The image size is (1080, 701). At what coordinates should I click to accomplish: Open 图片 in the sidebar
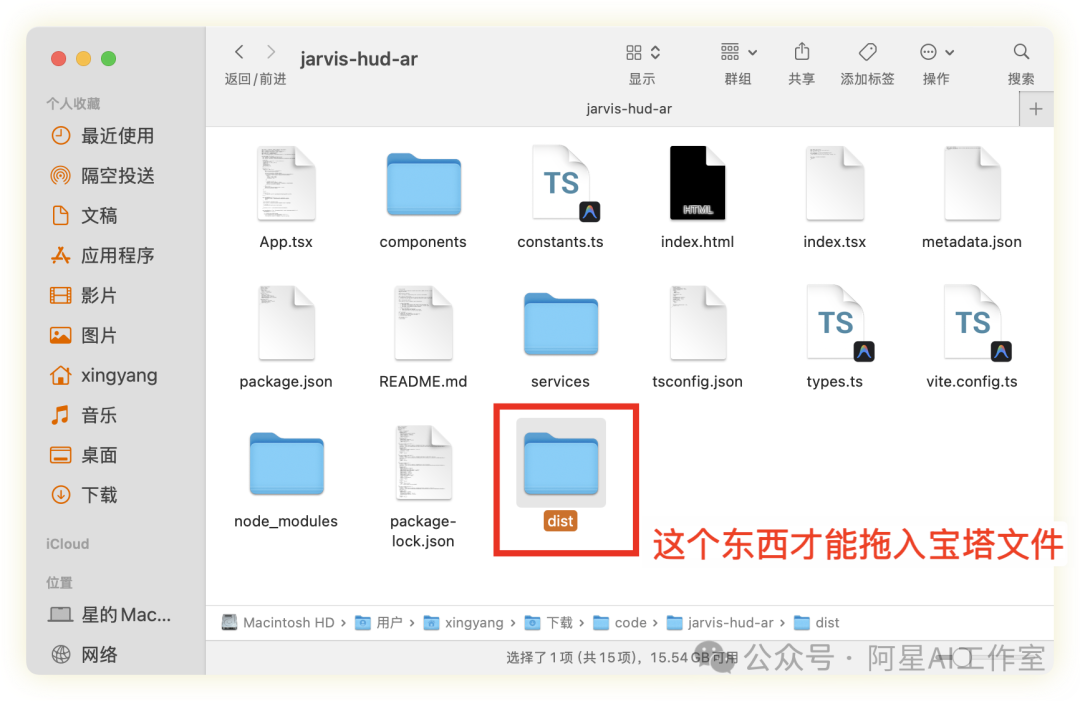pyautogui.click(x=85, y=335)
